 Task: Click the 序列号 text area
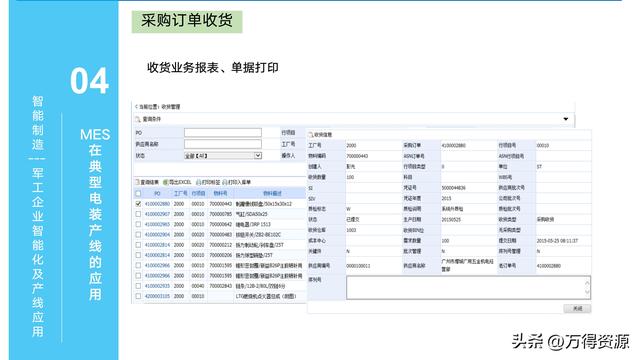469,287
